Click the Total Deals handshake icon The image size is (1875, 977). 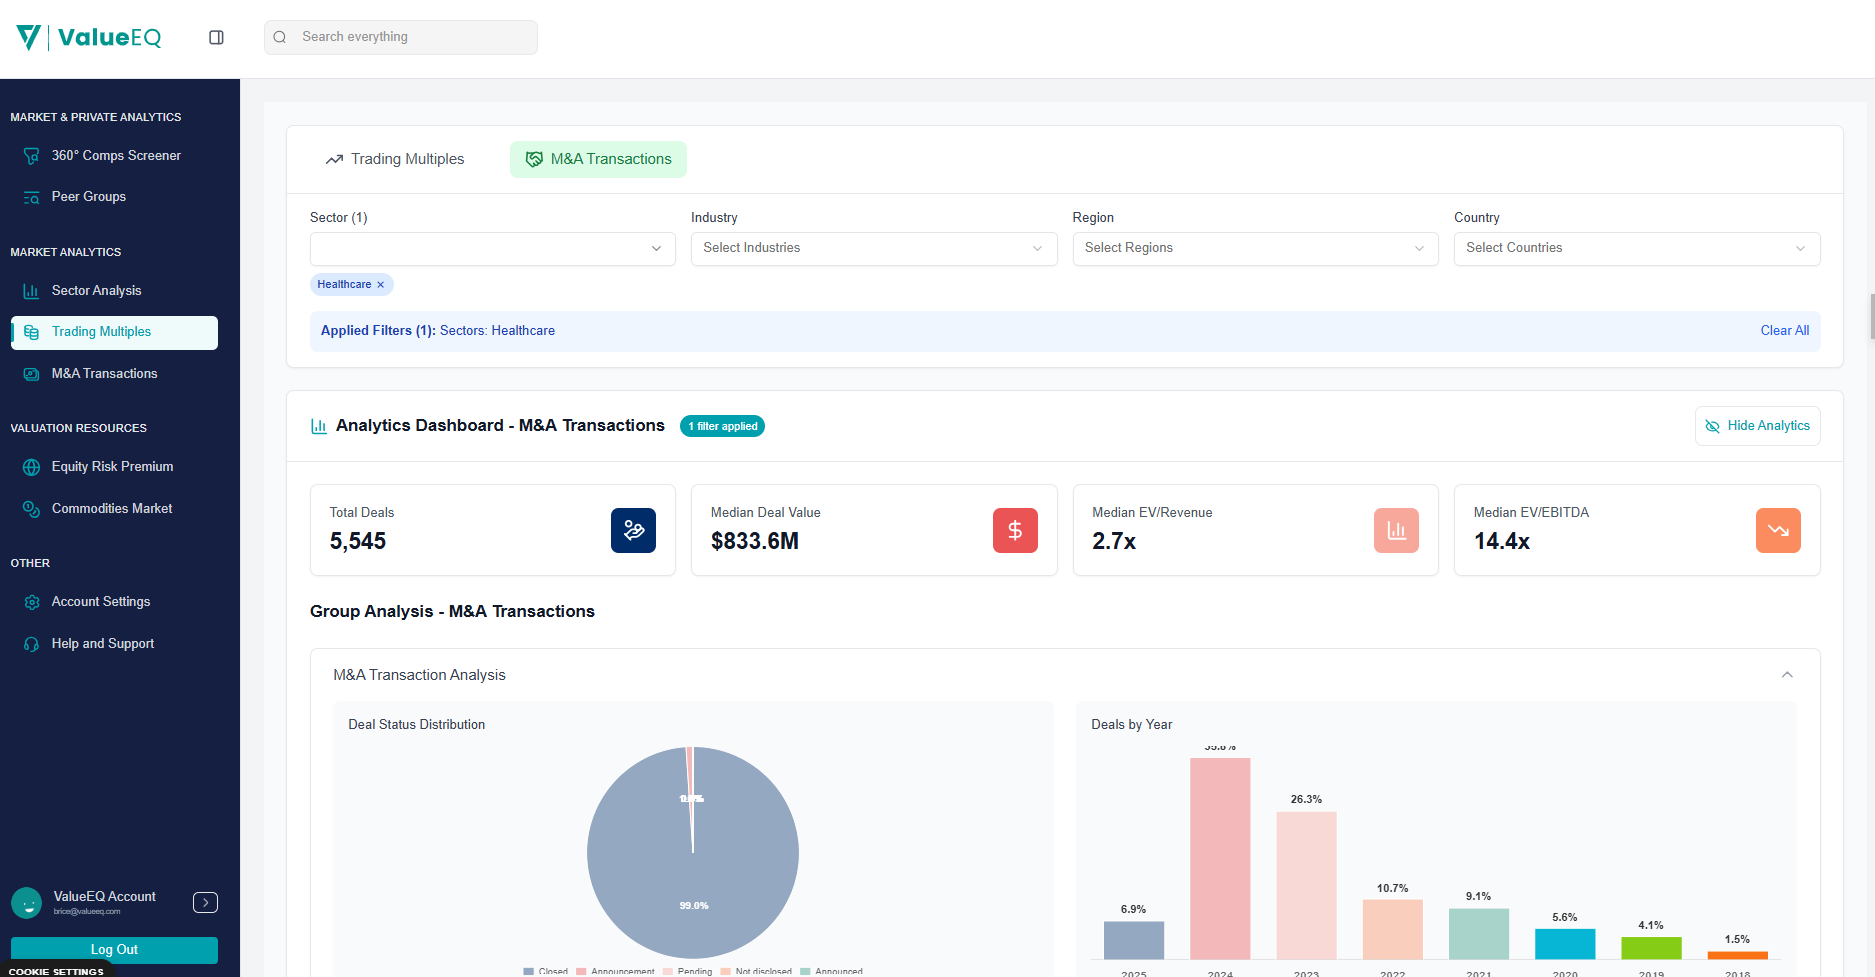coord(633,530)
